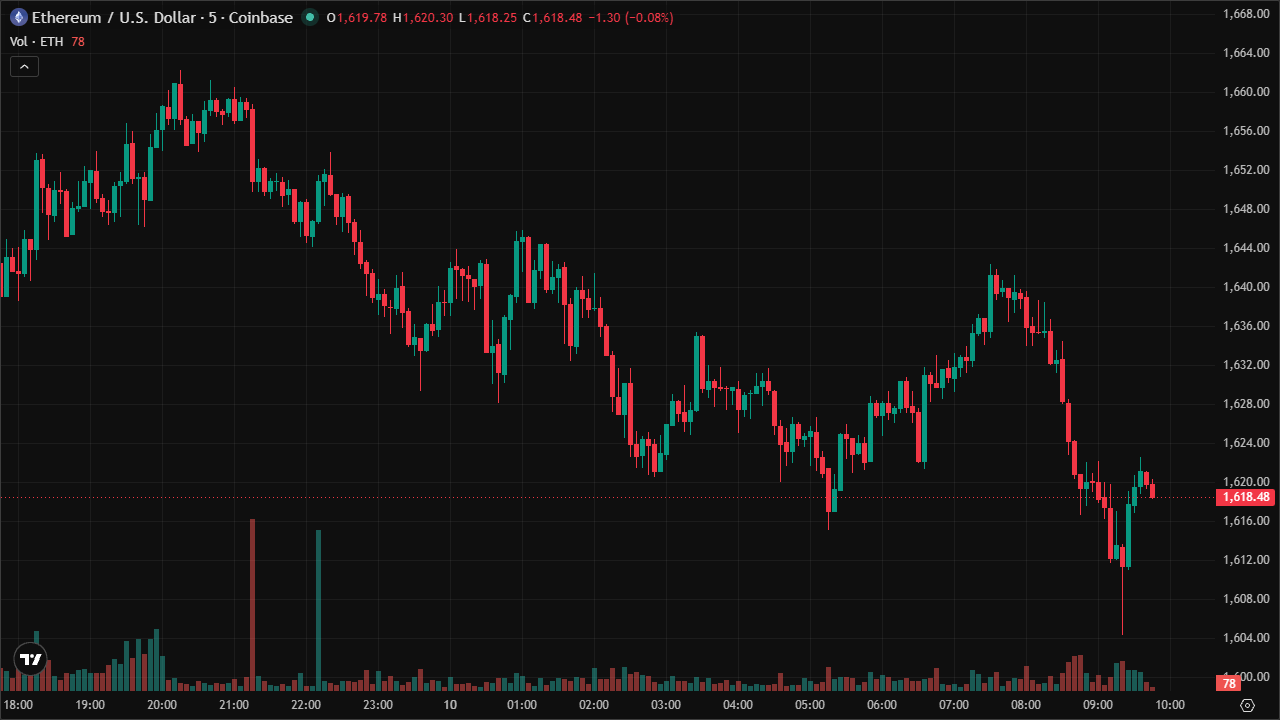Image resolution: width=1280 pixels, height=720 pixels.
Task: Click the red 1,618.48 current price label
Action: 1246,497
